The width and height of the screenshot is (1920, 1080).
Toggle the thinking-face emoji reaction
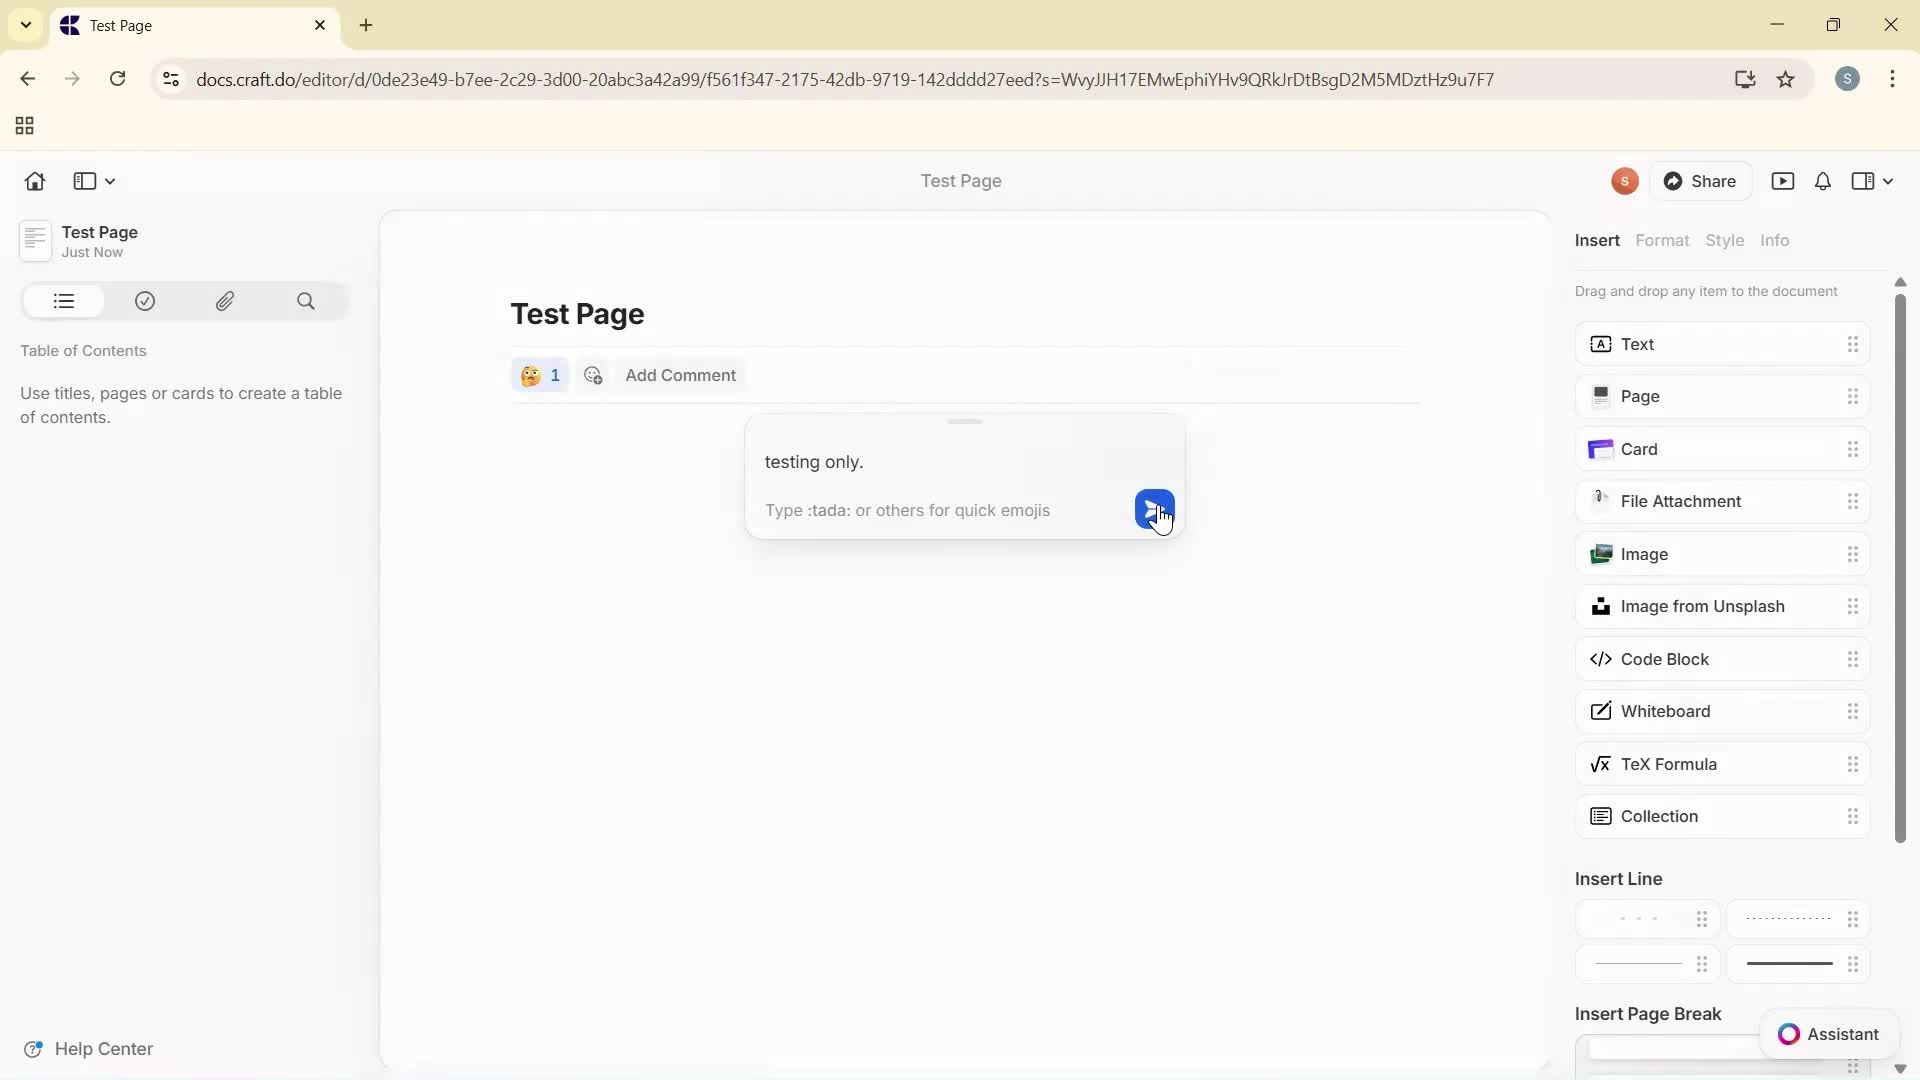540,375
